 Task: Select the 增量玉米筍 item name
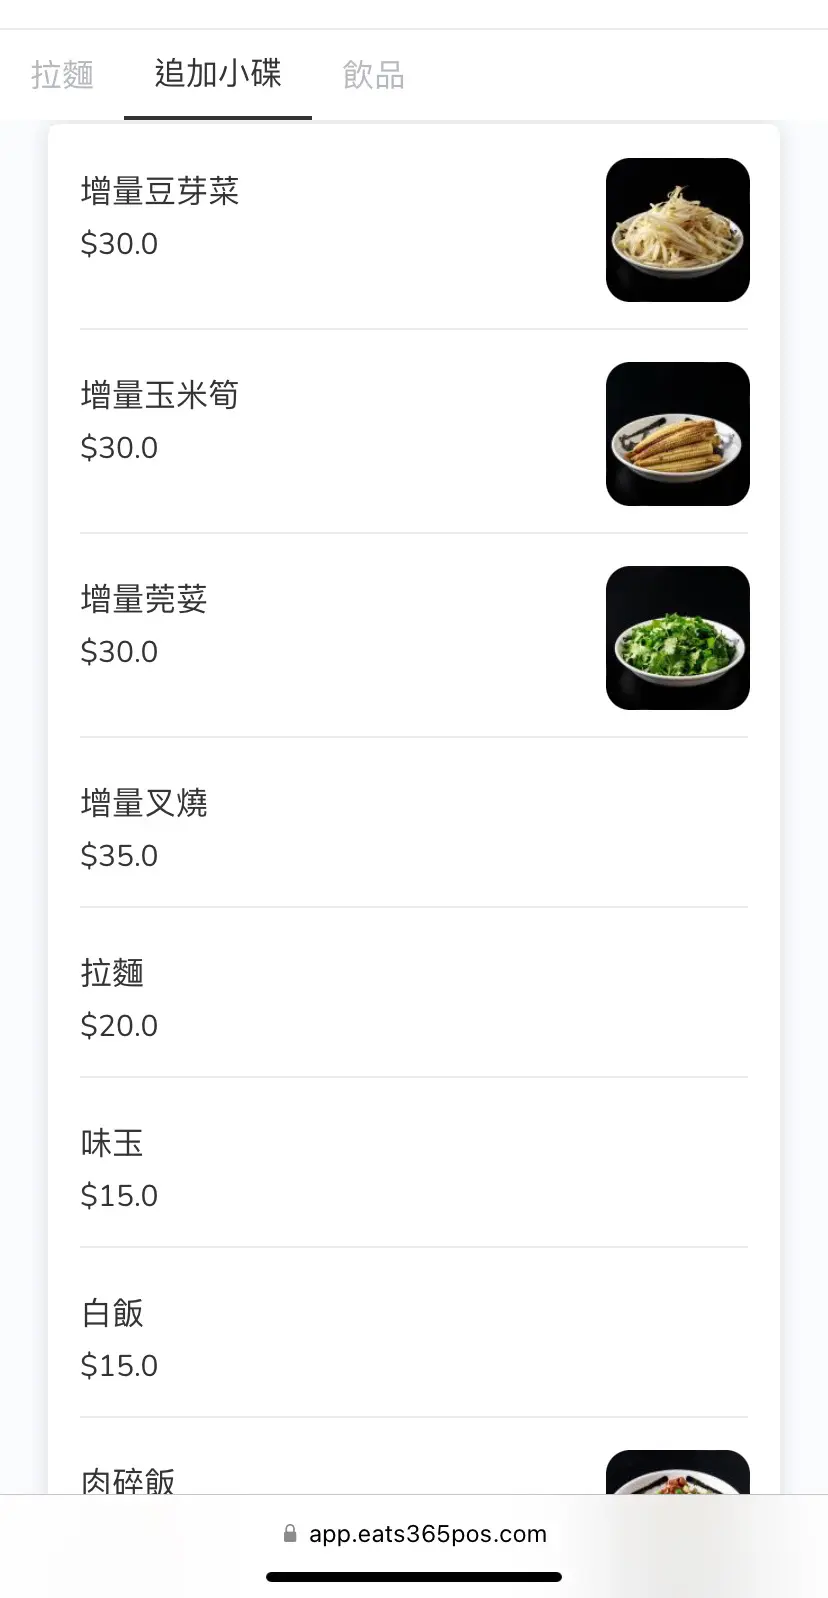[160, 395]
